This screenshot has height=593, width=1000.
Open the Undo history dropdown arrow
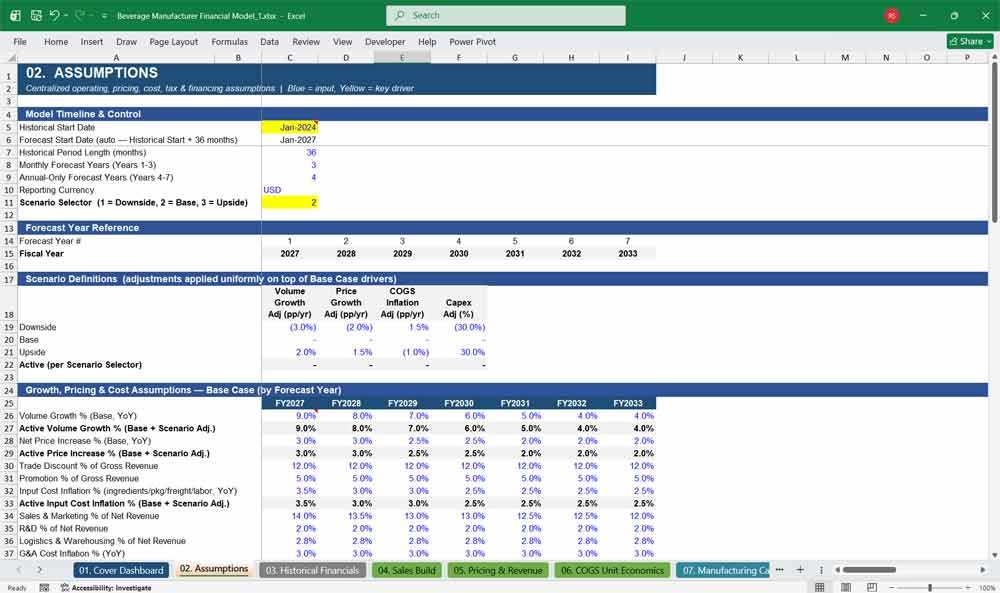pyautogui.click(x=66, y=15)
